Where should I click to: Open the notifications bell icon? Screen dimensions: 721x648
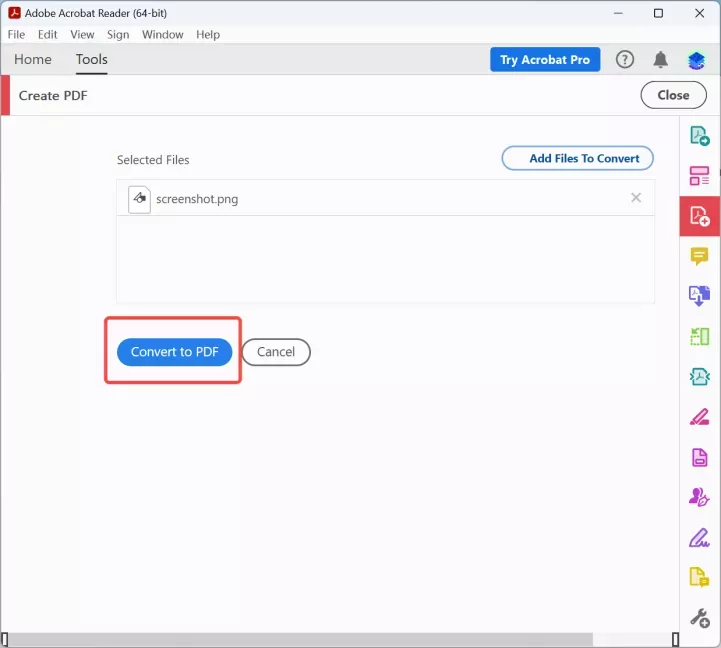660,60
